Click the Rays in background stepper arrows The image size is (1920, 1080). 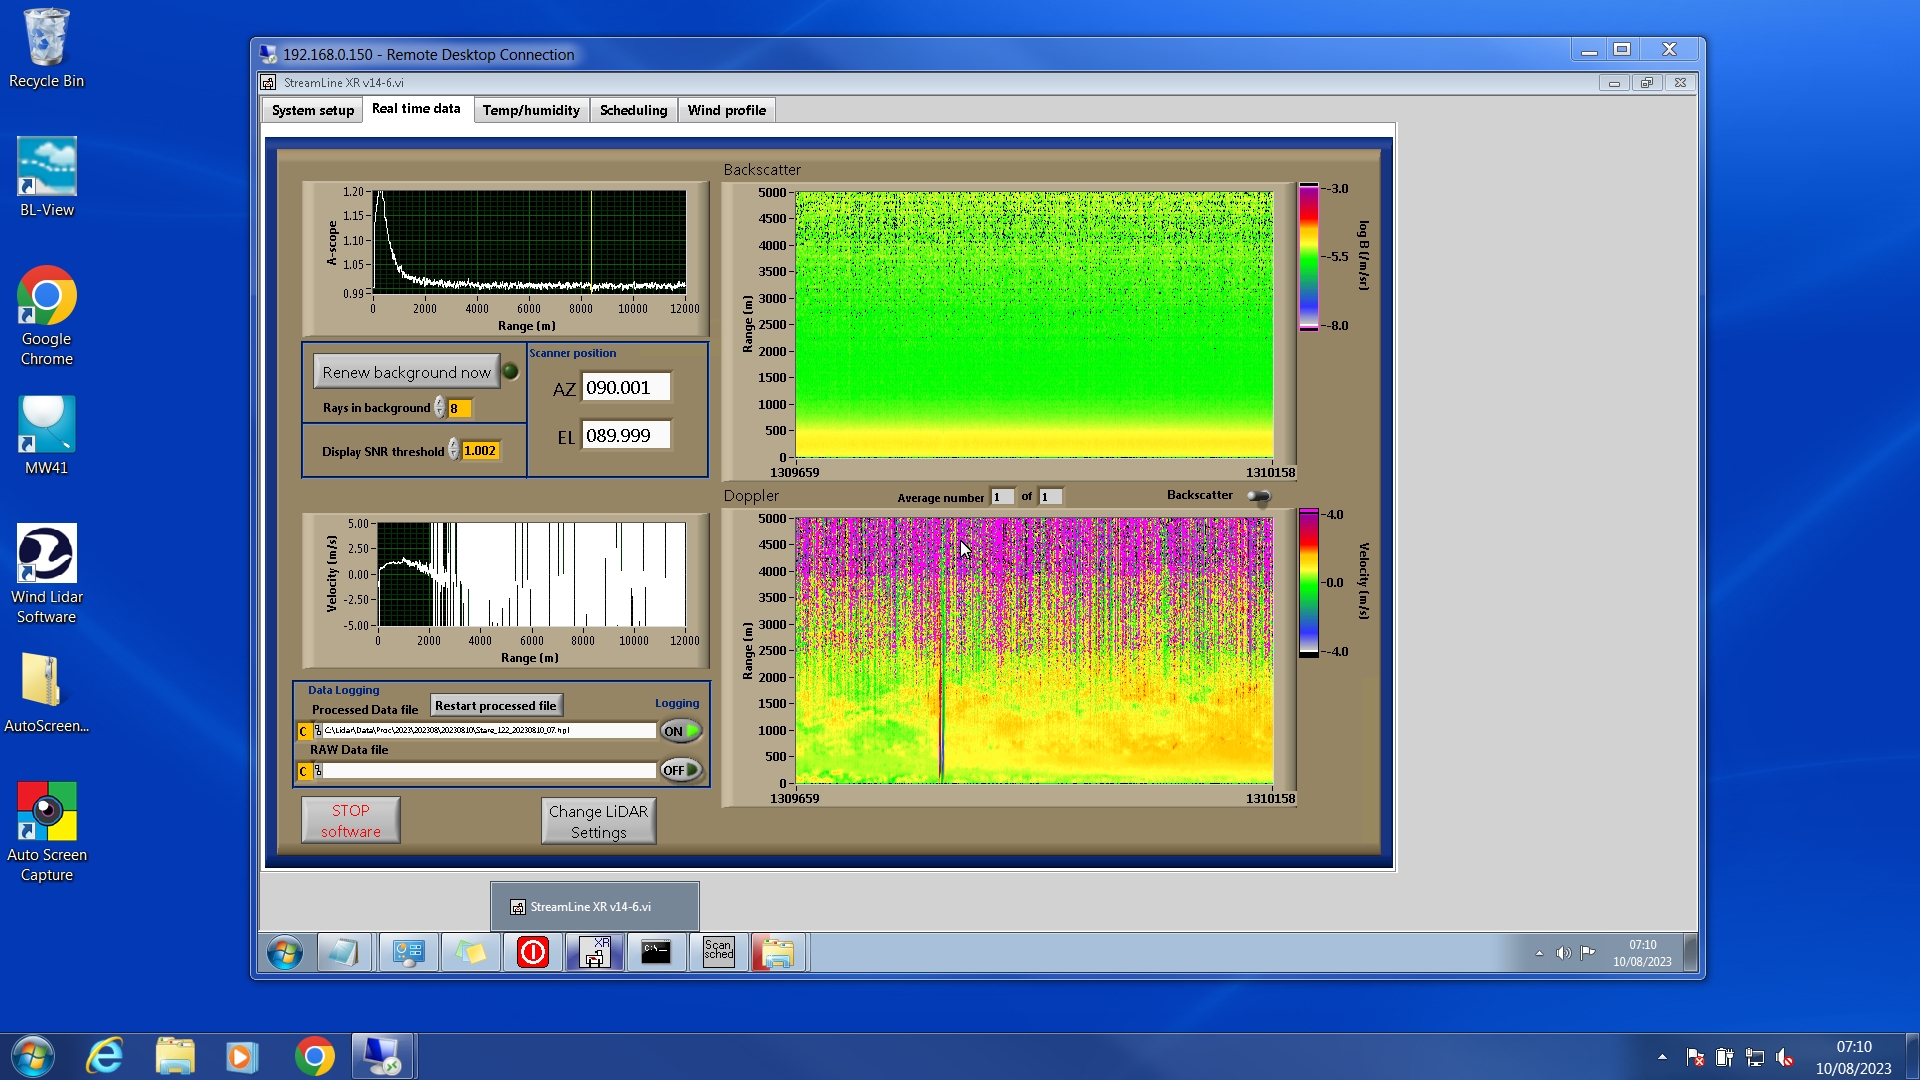click(439, 408)
